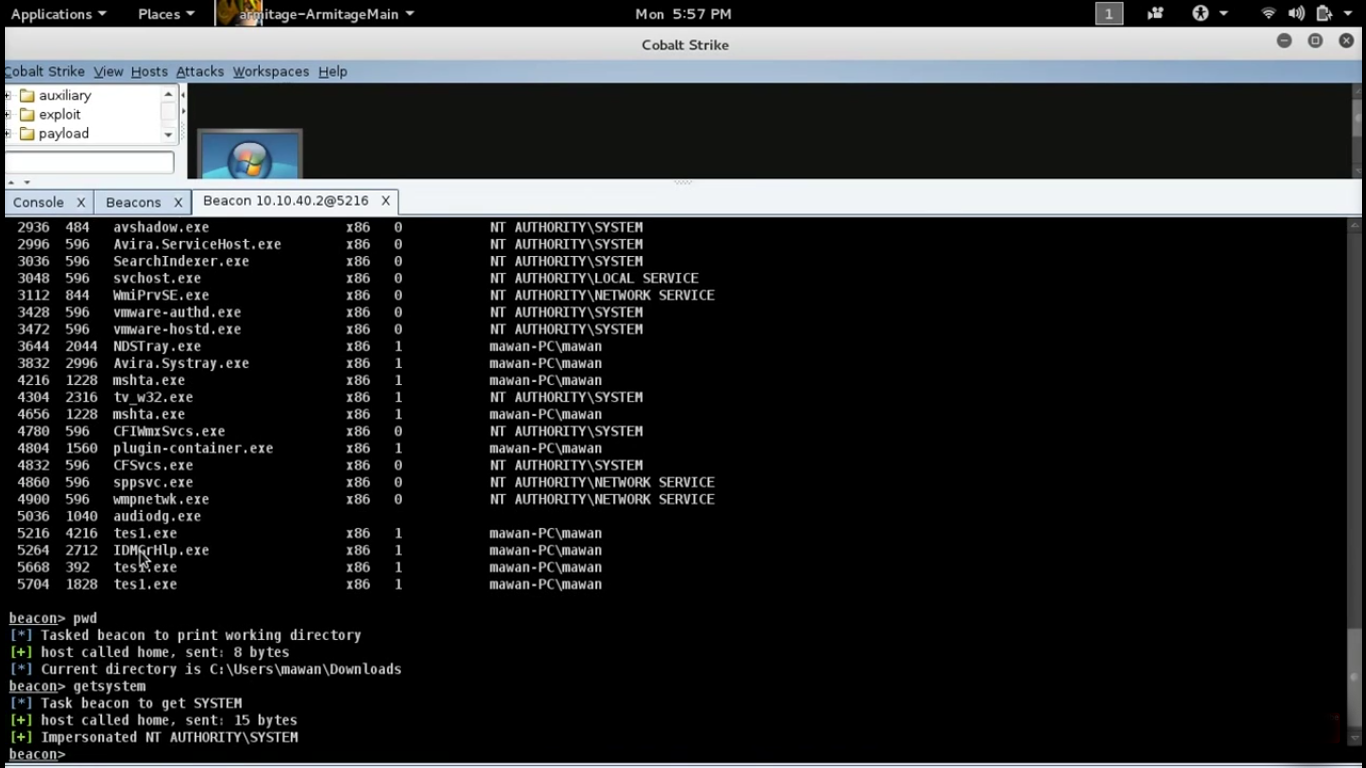The width and height of the screenshot is (1366, 768).
Task: Open the Hosts menu
Action: click(x=149, y=72)
